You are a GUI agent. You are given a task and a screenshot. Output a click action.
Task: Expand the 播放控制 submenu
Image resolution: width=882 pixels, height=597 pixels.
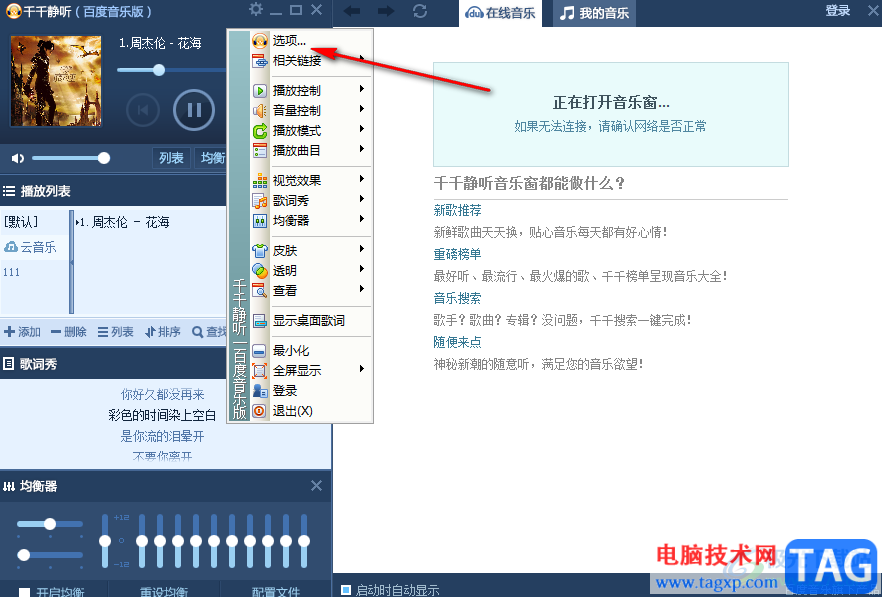[362, 89]
